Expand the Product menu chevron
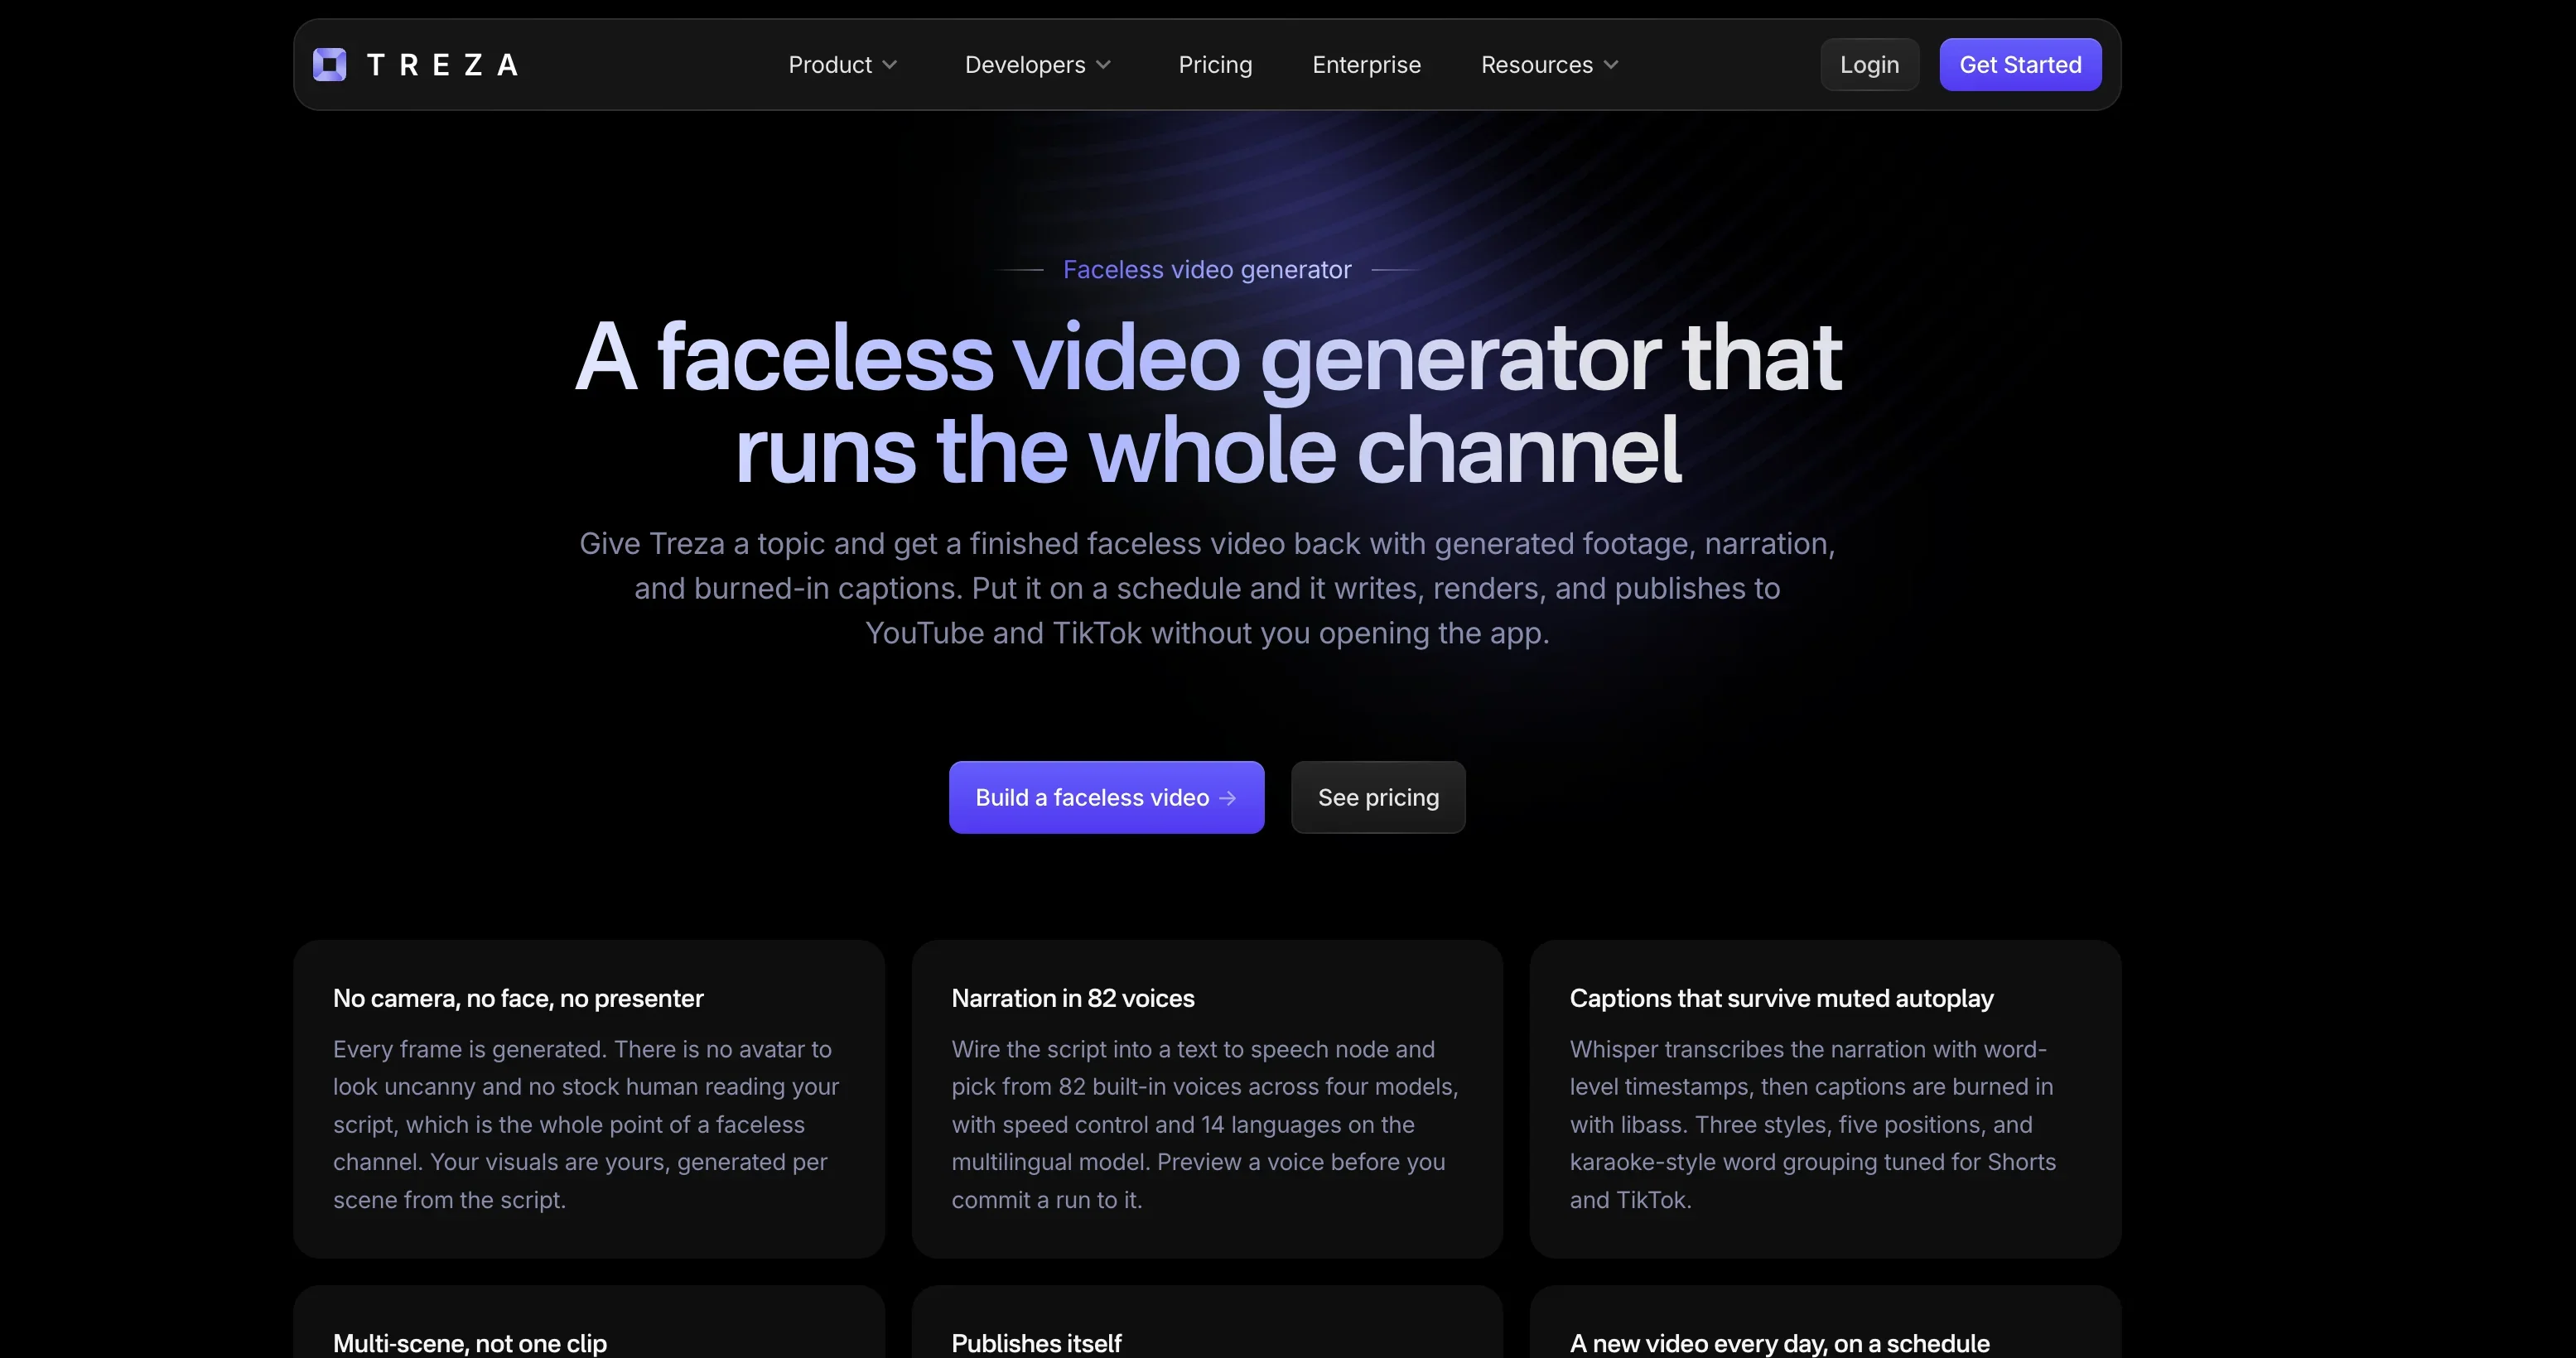 coord(890,65)
